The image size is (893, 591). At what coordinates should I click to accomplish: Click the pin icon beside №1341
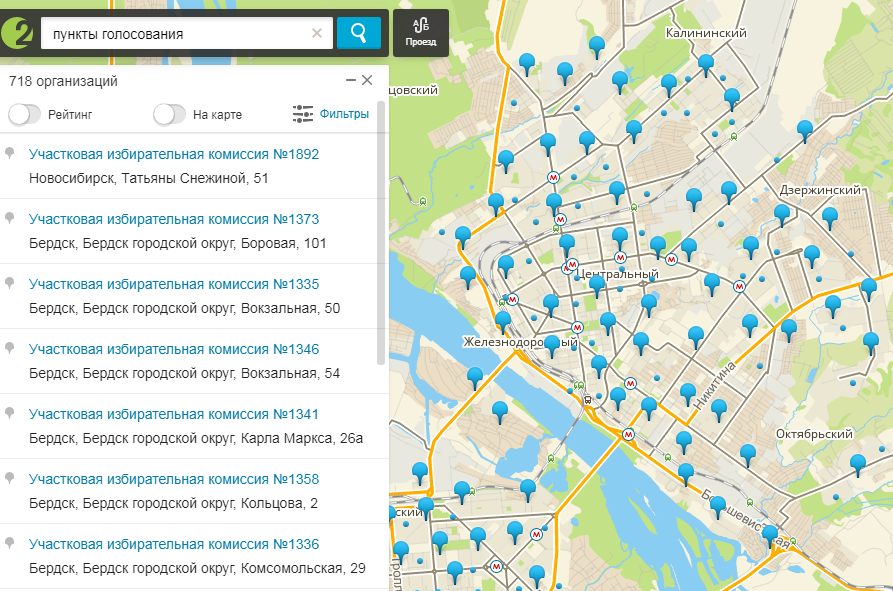pyautogui.click(x=9, y=413)
